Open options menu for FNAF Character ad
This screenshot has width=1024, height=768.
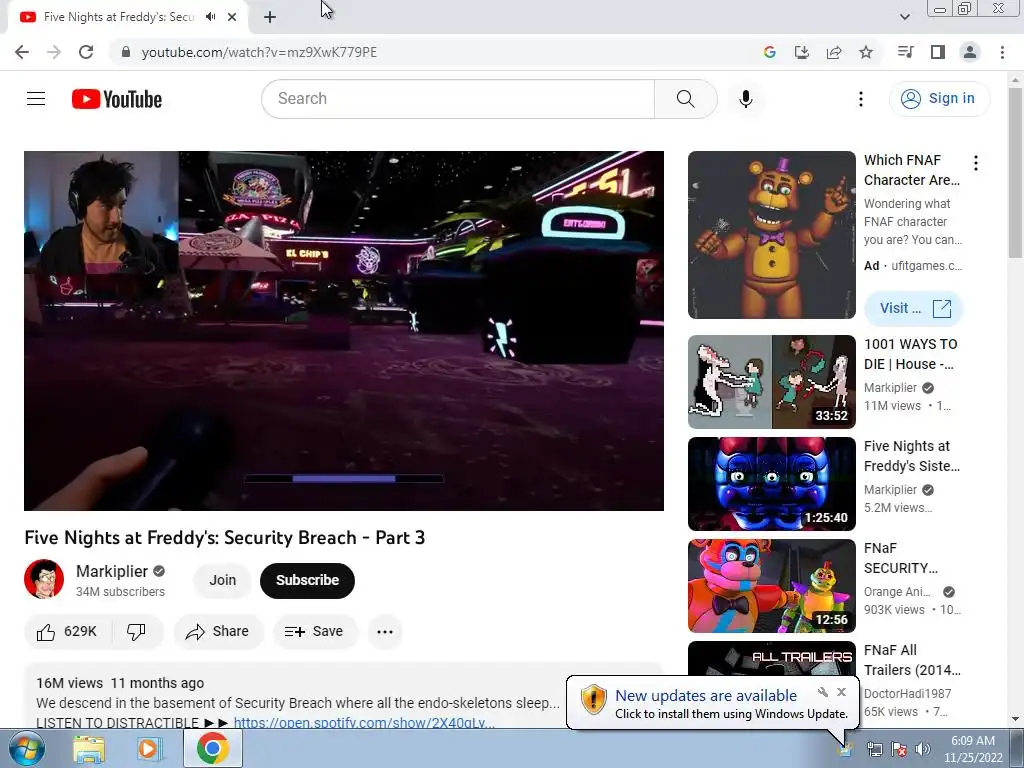coord(976,163)
